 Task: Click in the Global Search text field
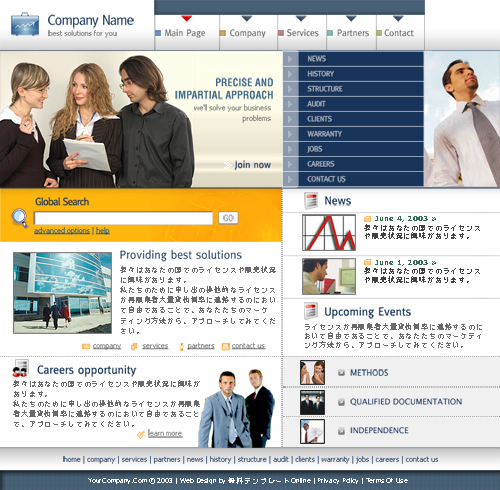point(123,218)
